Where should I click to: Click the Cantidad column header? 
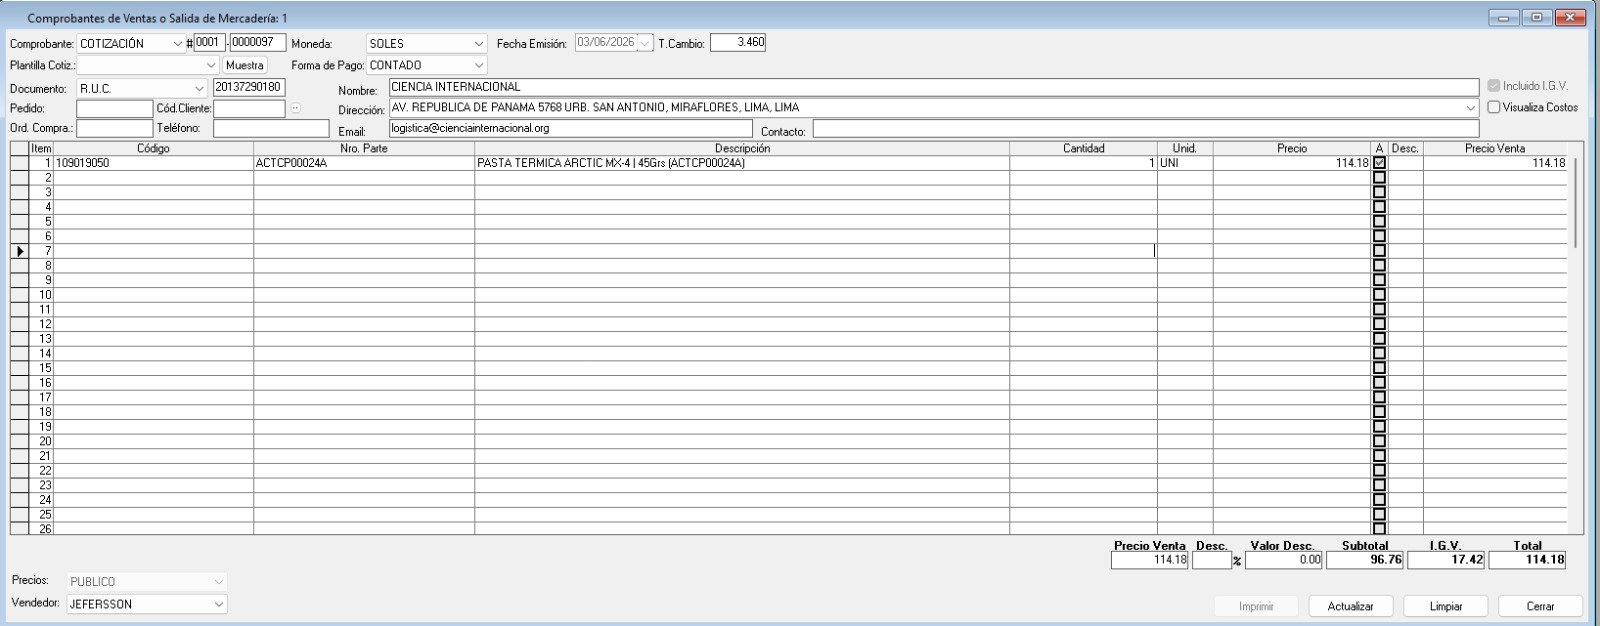click(1083, 148)
